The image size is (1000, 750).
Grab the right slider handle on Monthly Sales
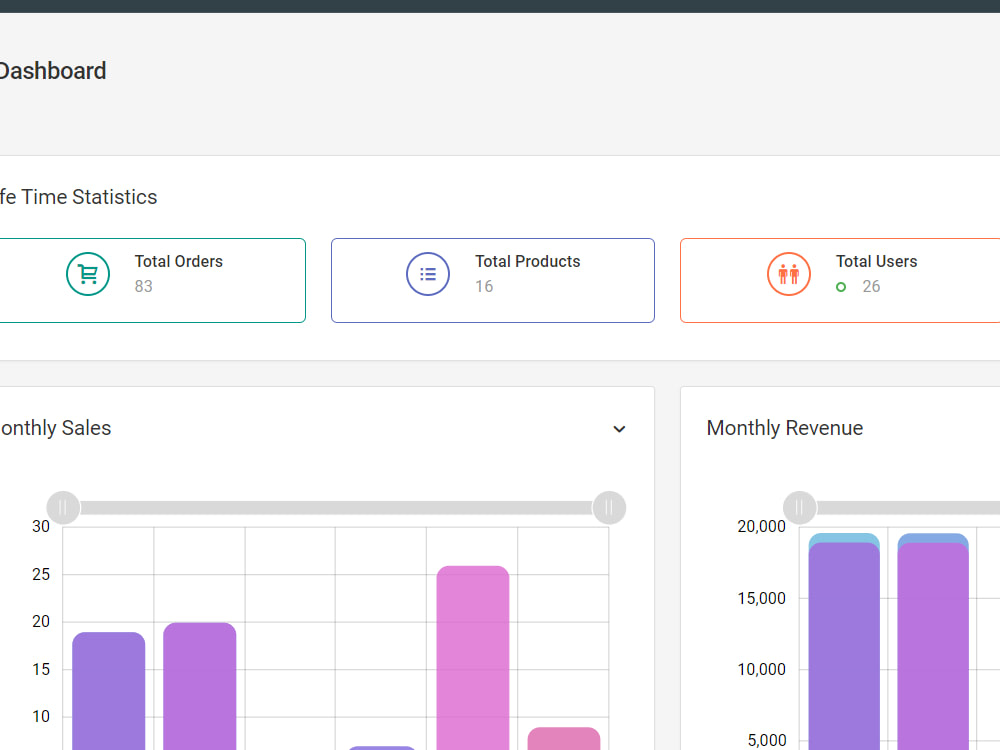(x=609, y=508)
